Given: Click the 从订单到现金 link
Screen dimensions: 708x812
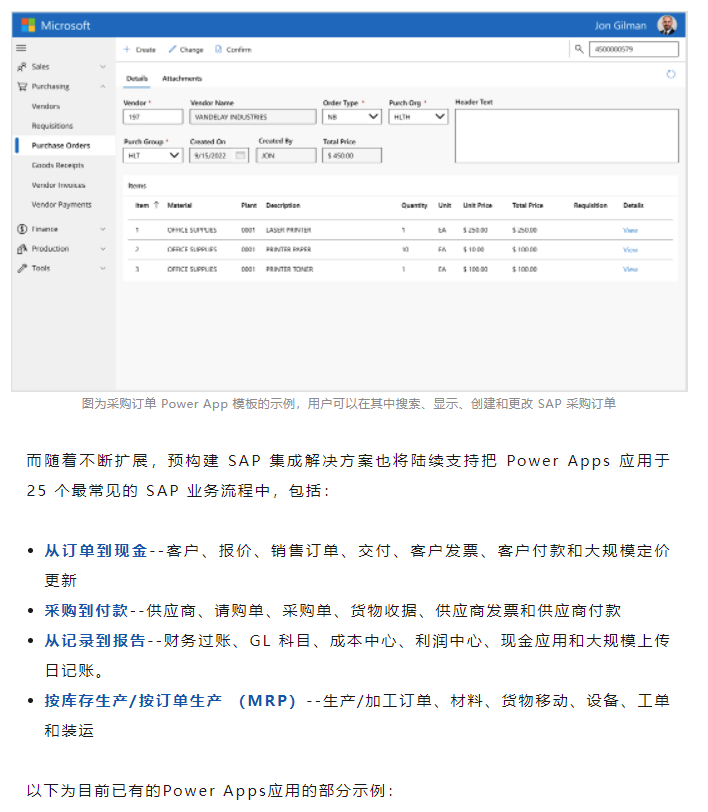Looking at the screenshot, I should coord(96,550).
